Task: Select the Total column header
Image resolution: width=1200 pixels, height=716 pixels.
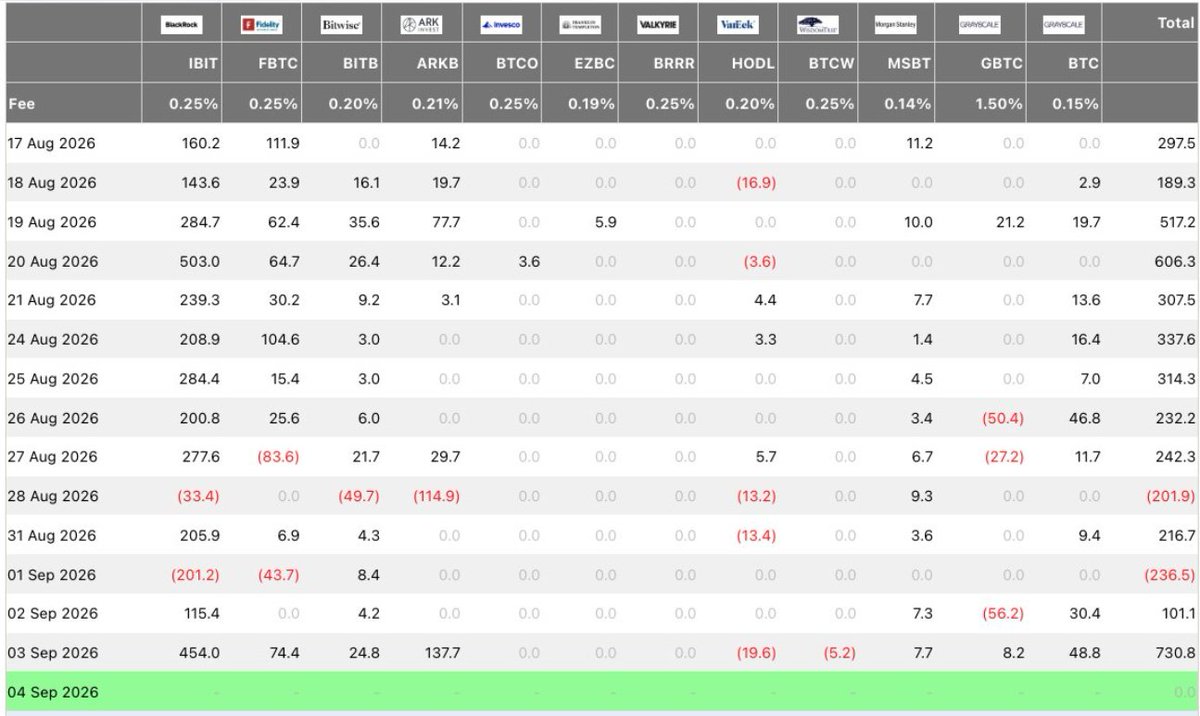Action: pyautogui.click(x=1176, y=23)
